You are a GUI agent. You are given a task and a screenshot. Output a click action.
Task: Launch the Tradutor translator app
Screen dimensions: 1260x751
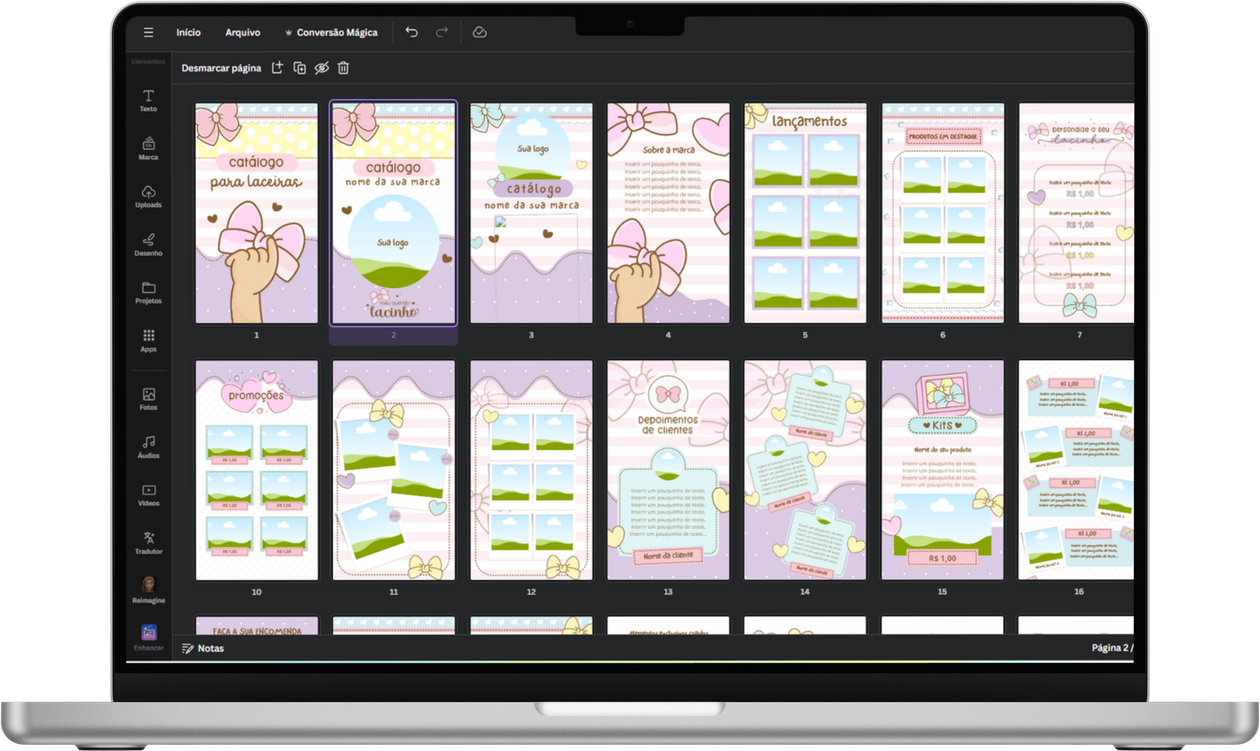pyautogui.click(x=148, y=542)
